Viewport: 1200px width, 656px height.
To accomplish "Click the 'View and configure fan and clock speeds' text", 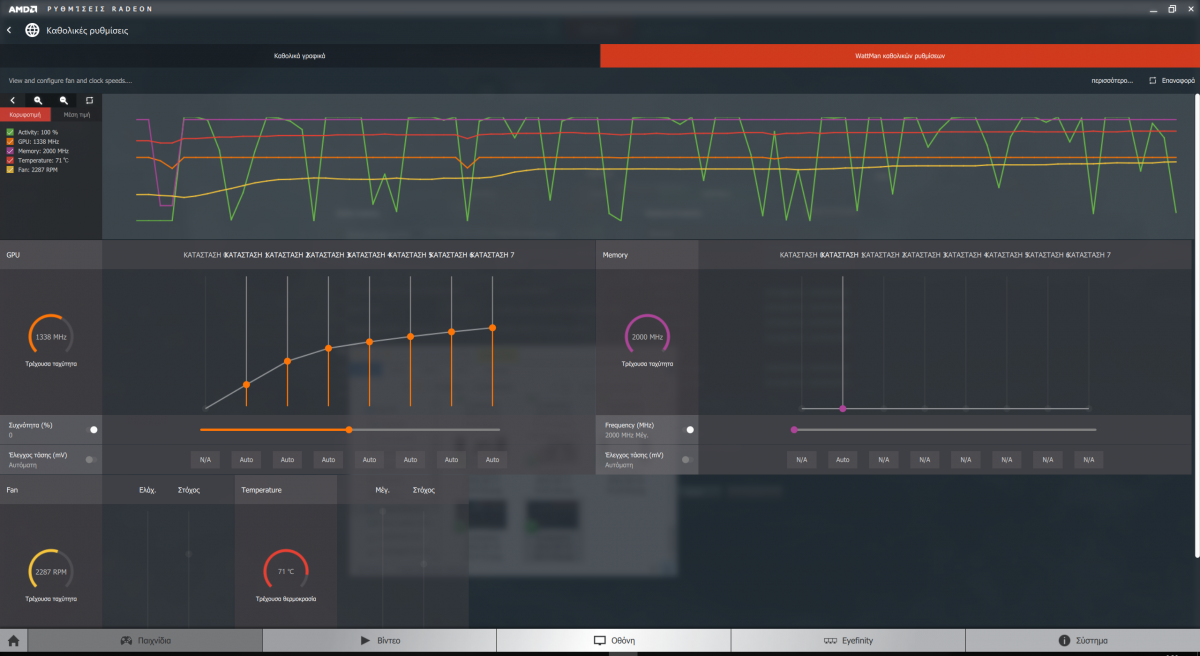I will pos(70,80).
